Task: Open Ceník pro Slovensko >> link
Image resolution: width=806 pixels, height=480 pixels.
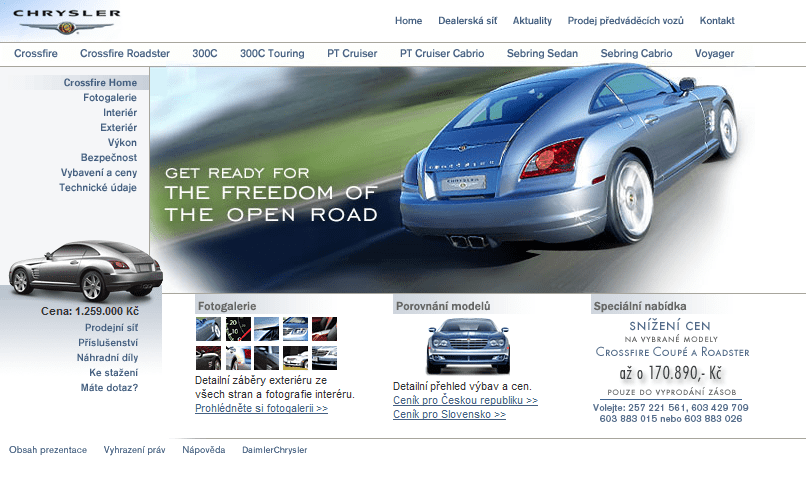Action: tap(449, 414)
